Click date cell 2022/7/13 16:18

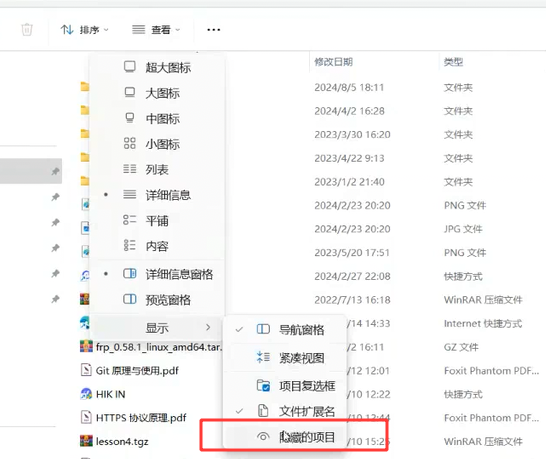(352, 300)
